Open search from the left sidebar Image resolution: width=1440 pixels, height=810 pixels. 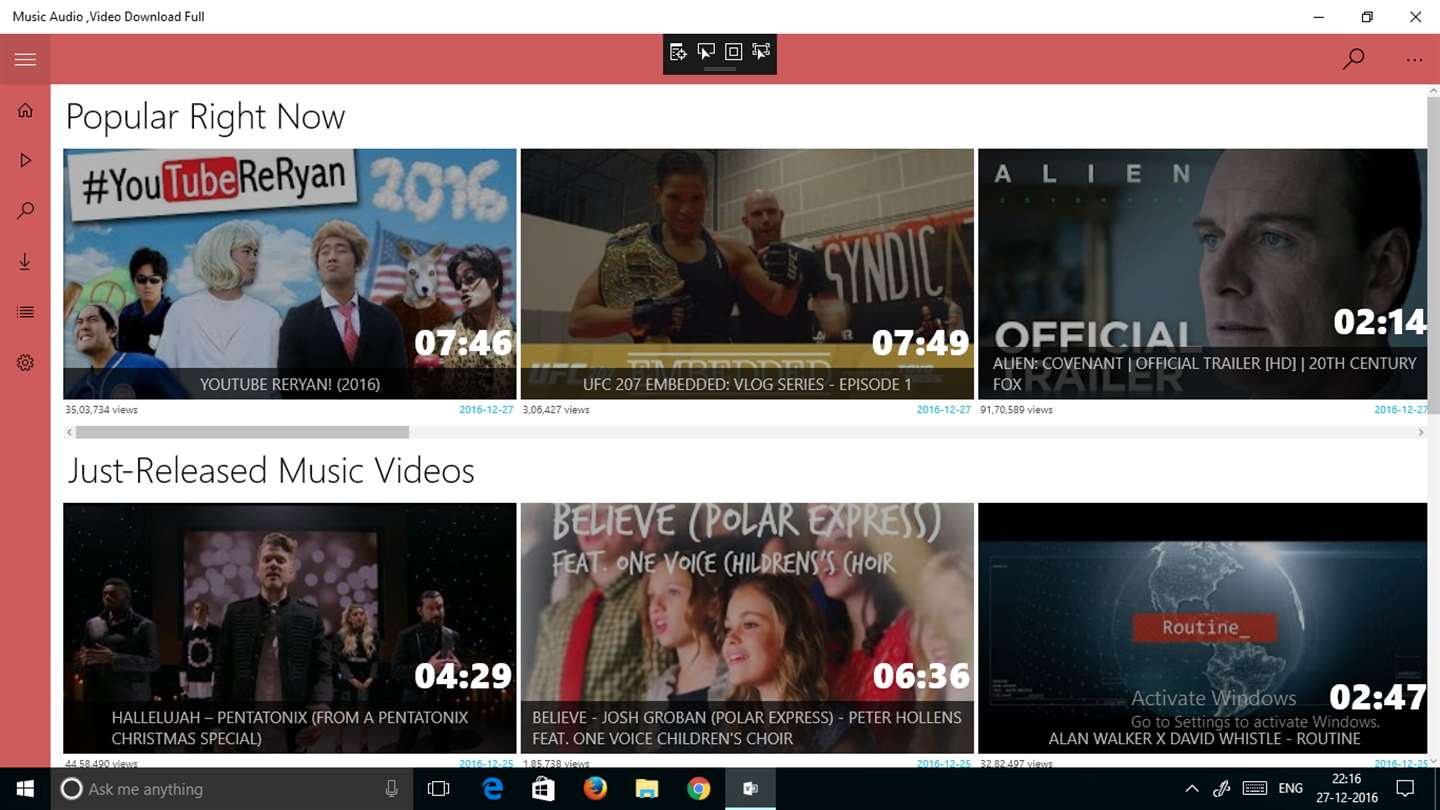25,211
